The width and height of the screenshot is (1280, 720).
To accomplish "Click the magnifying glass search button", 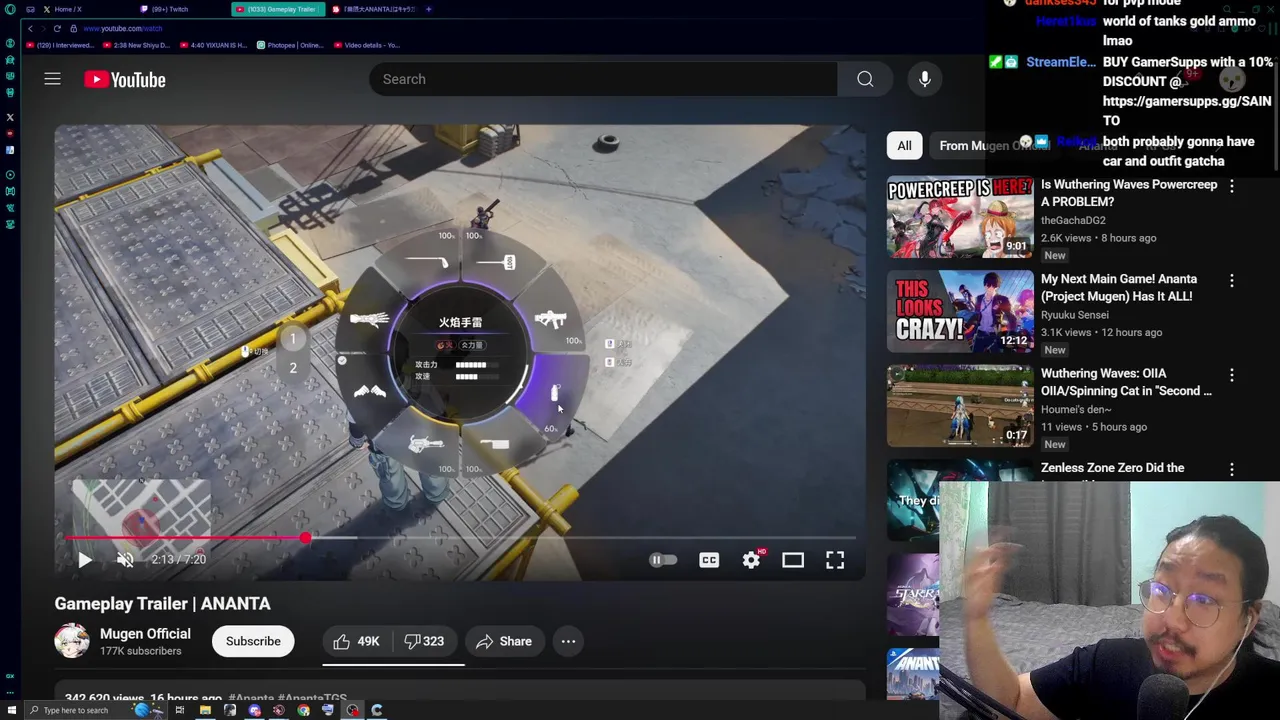I will coord(865,79).
